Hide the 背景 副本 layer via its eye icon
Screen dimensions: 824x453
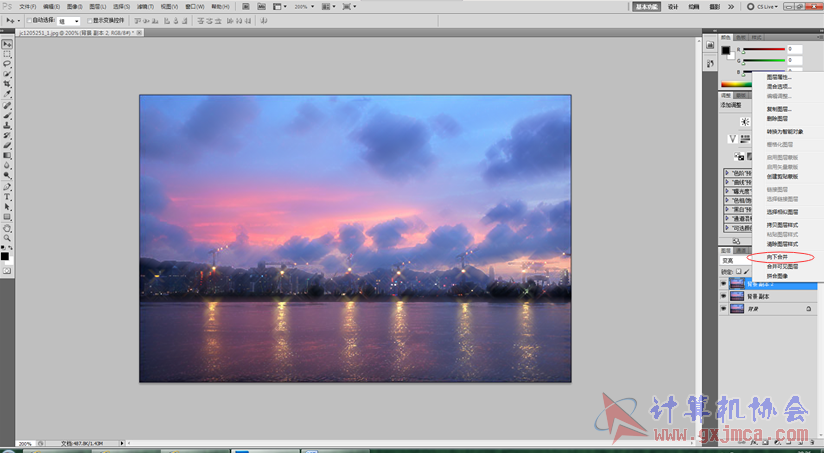pyautogui.click(x=725, y=297)
